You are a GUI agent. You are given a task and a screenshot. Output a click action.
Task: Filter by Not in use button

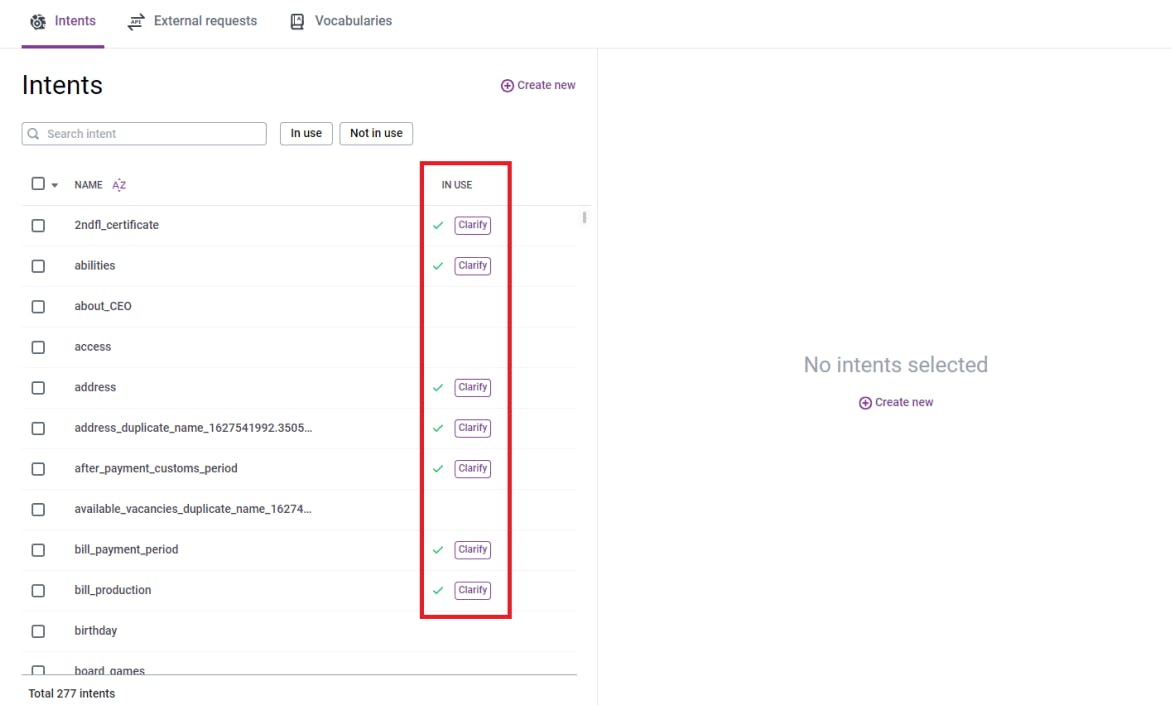376,133
